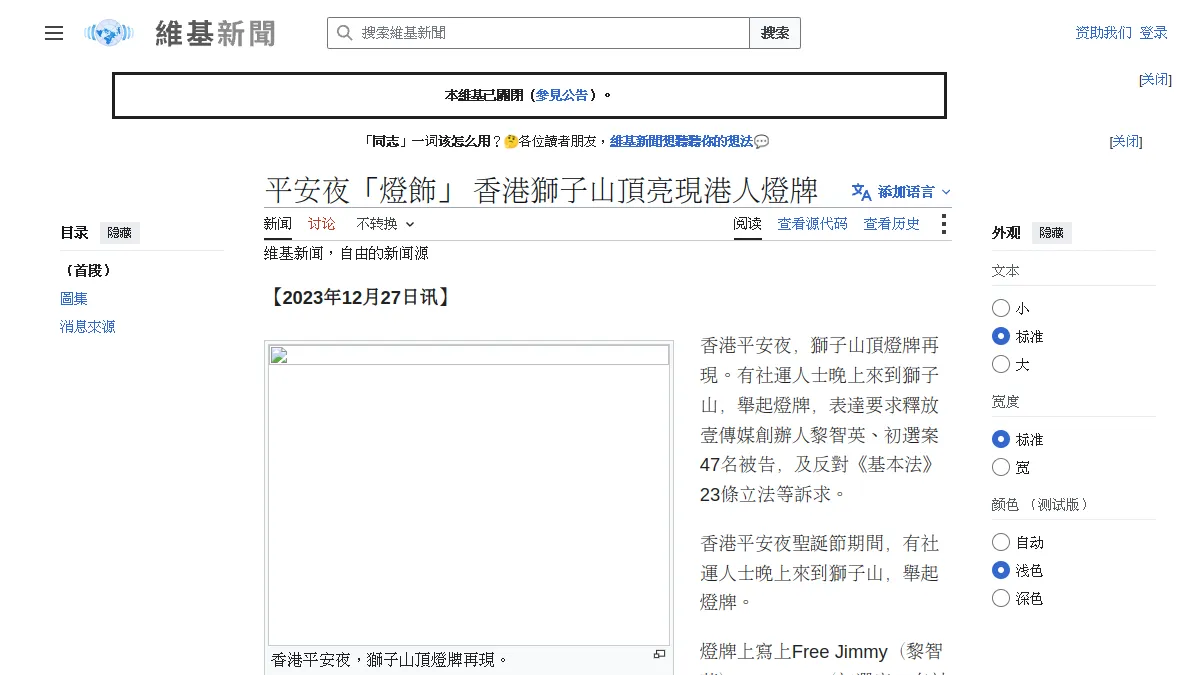This screenshot has height=675, width=1200.
Task: Hide the 外观 appearance panel
Action: click(1051, 233)
